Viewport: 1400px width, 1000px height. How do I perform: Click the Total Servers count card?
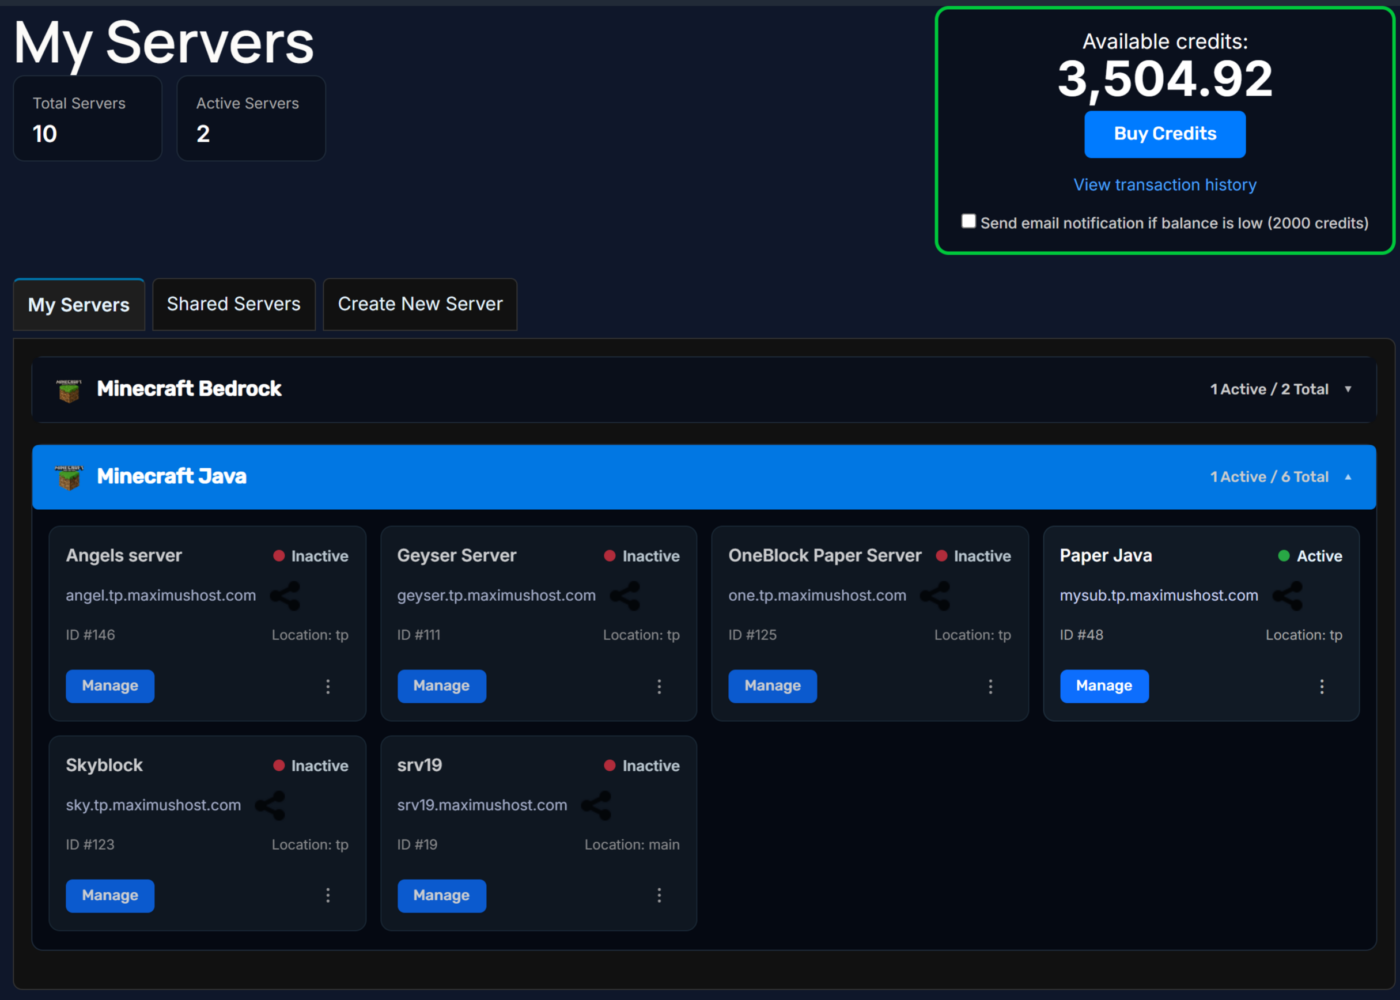(x=87, y=118)
